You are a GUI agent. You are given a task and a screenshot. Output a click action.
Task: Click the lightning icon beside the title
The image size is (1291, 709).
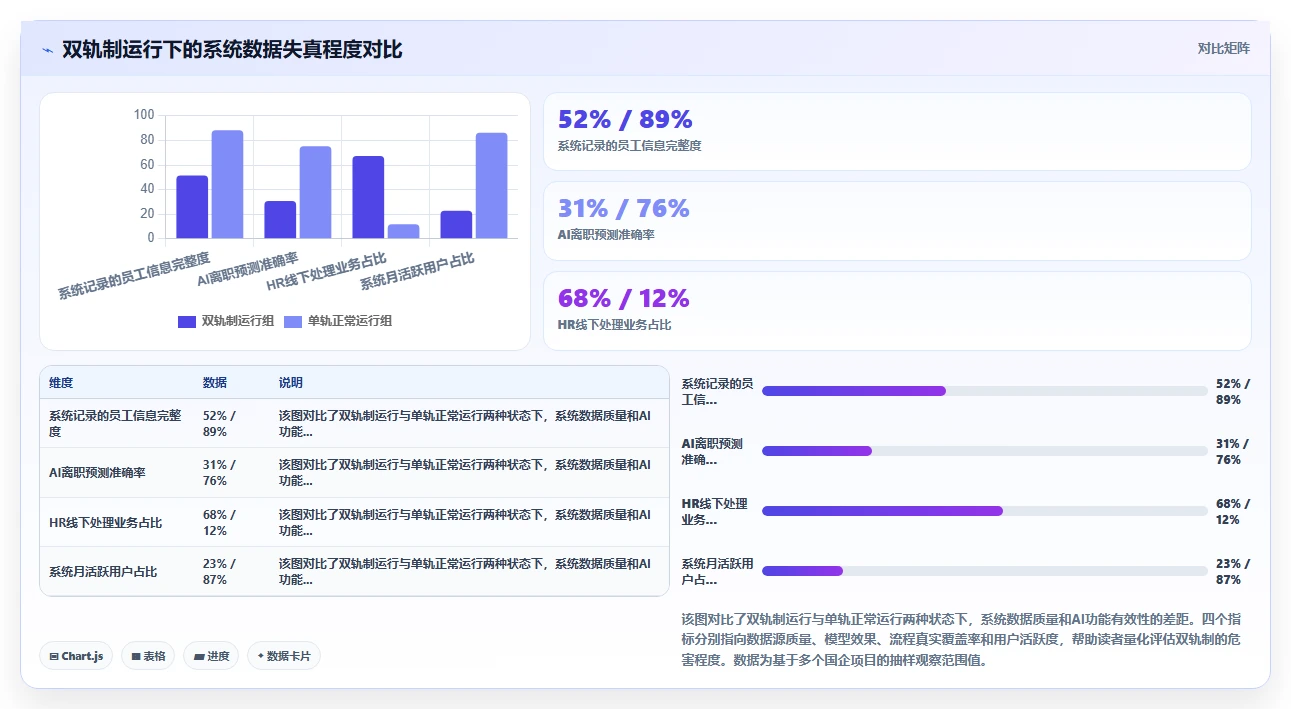pyautogui.click(x=48, y=50)
